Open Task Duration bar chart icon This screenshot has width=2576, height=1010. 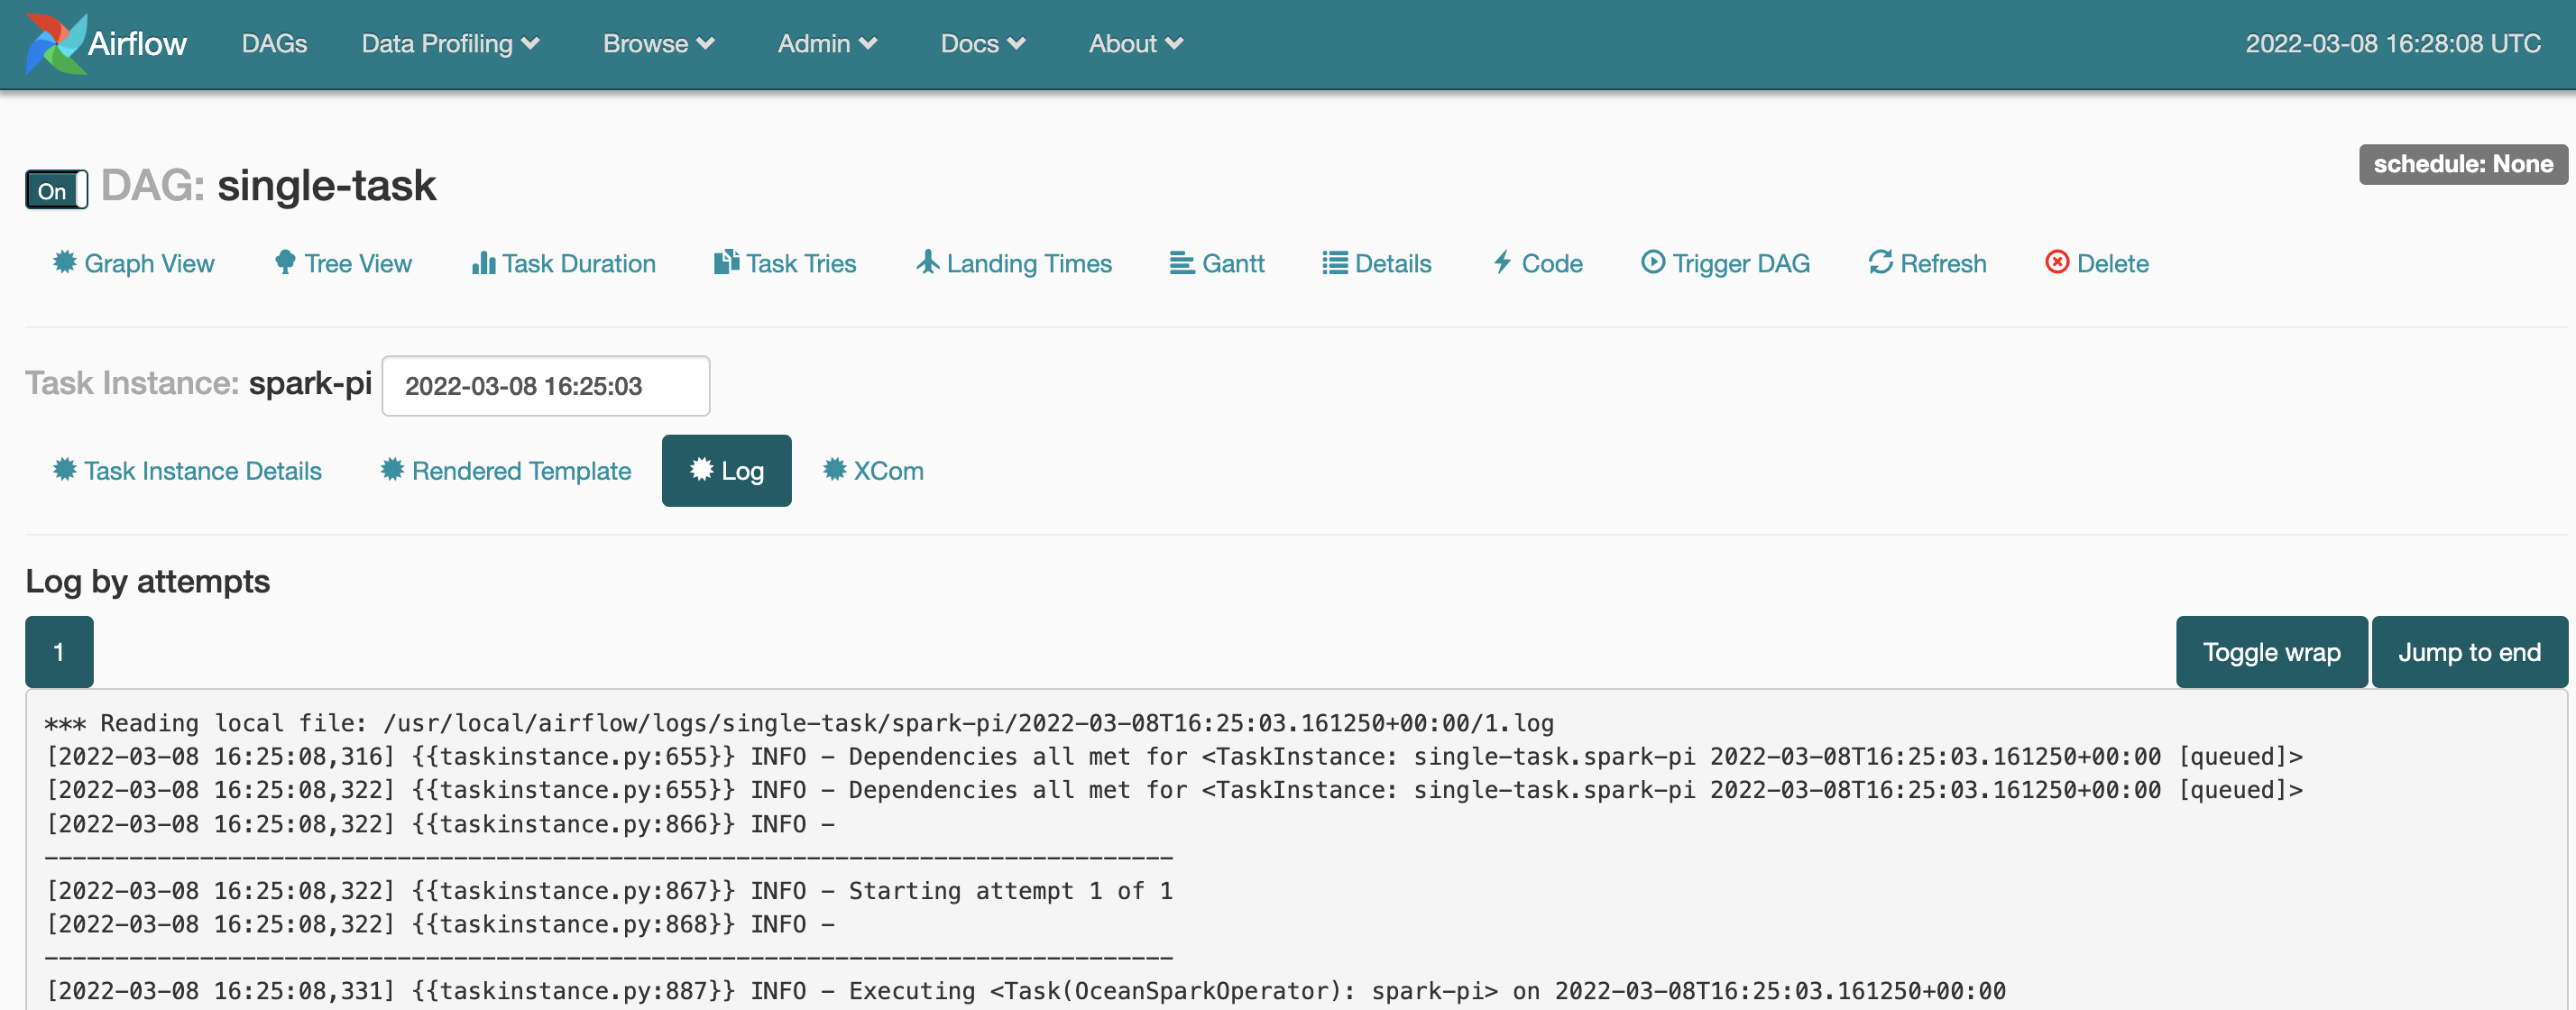(483, 262)
